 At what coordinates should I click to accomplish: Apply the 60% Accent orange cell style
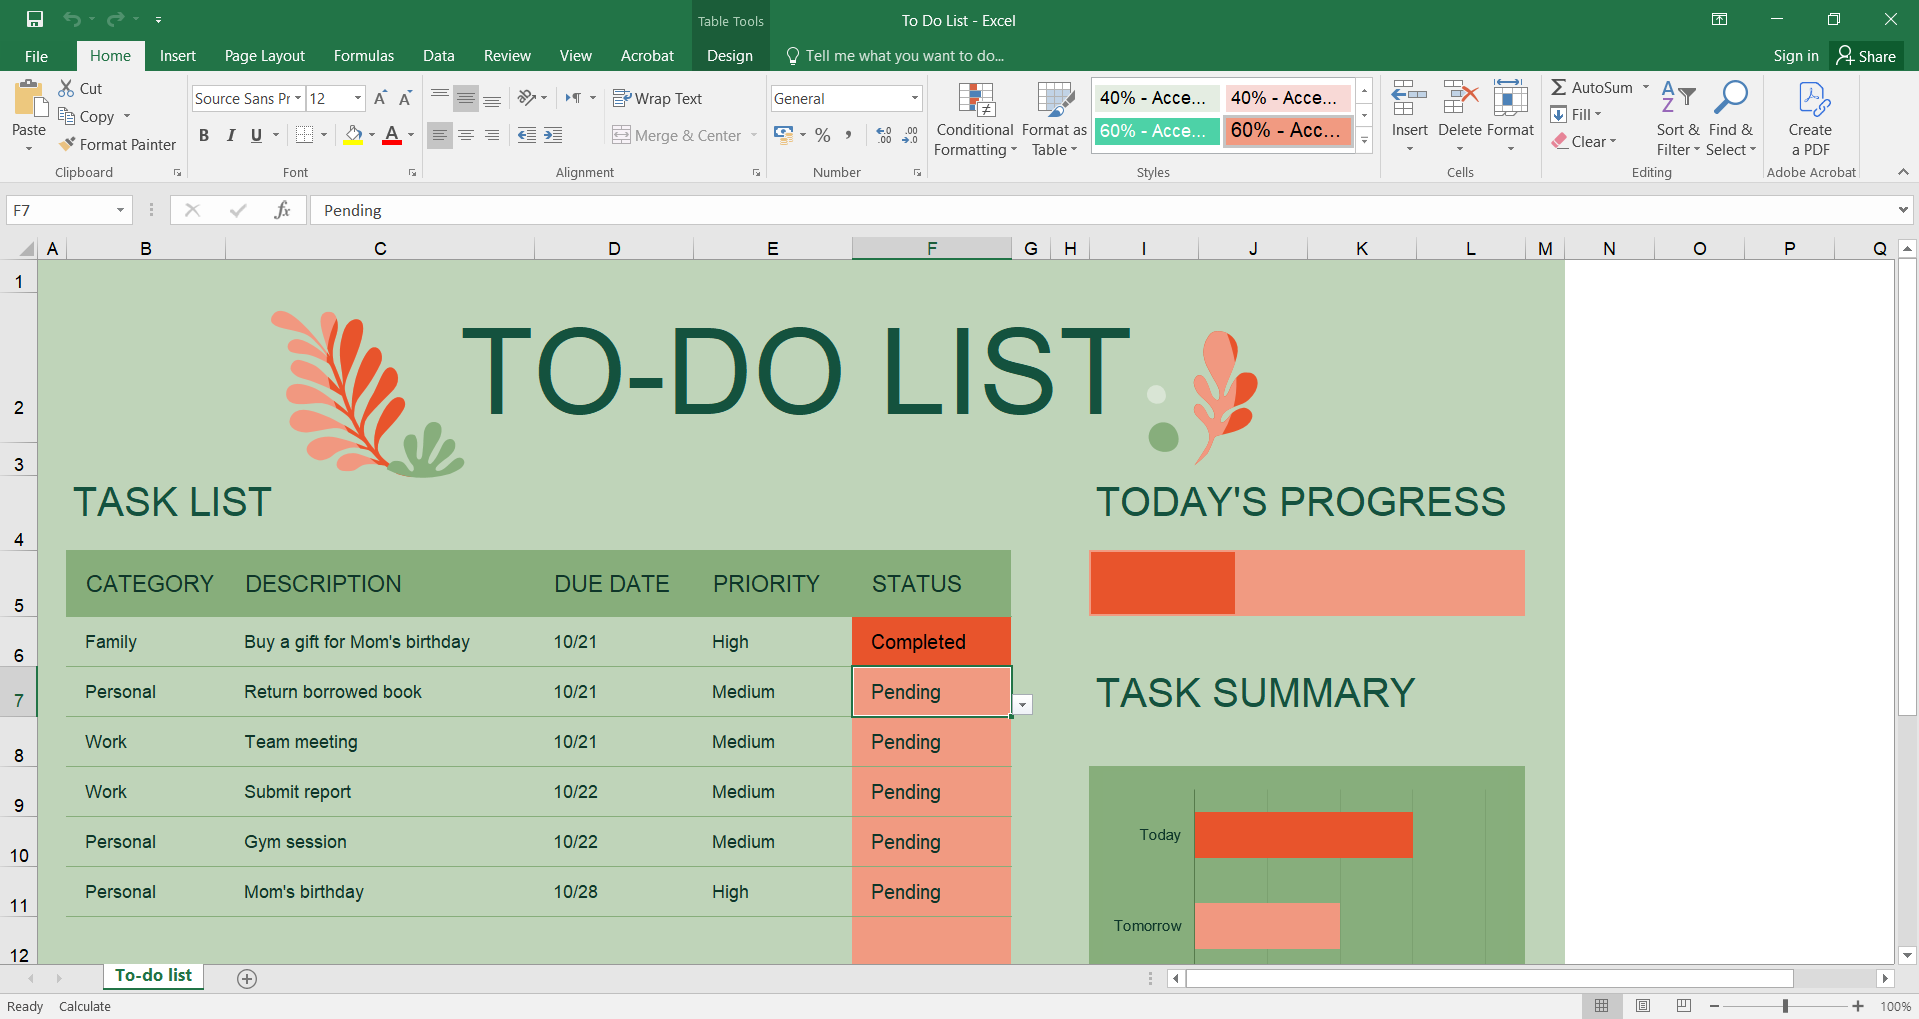click(1287, 131)
